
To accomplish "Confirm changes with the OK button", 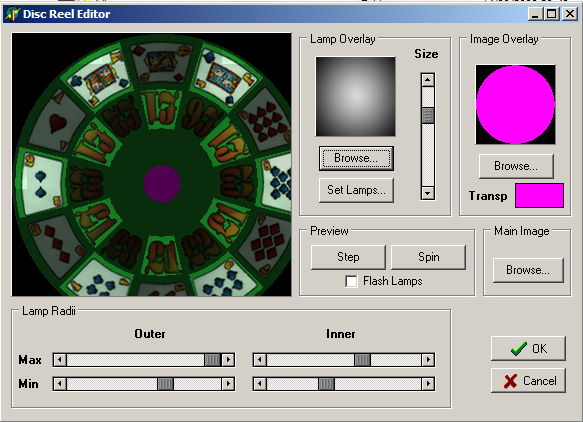I will (x=528, y=348).
